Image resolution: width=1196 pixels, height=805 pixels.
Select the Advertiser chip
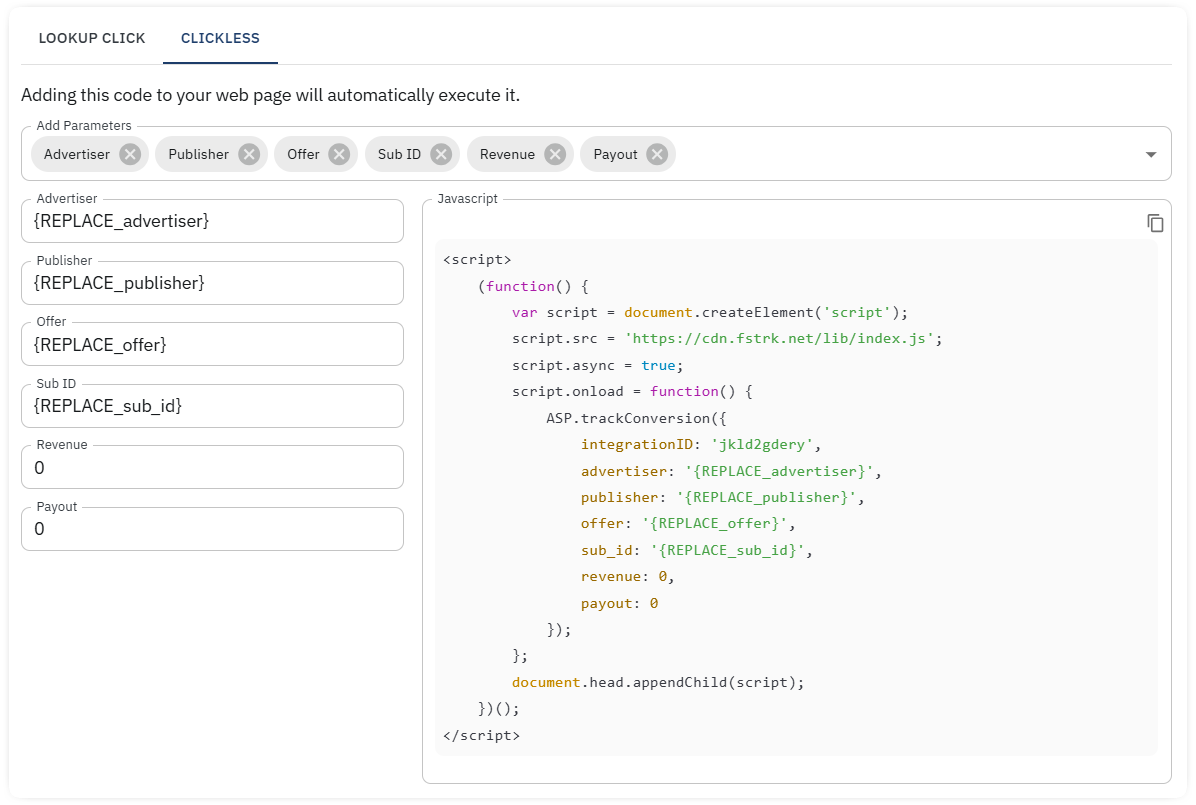click(x=75, y=154)
